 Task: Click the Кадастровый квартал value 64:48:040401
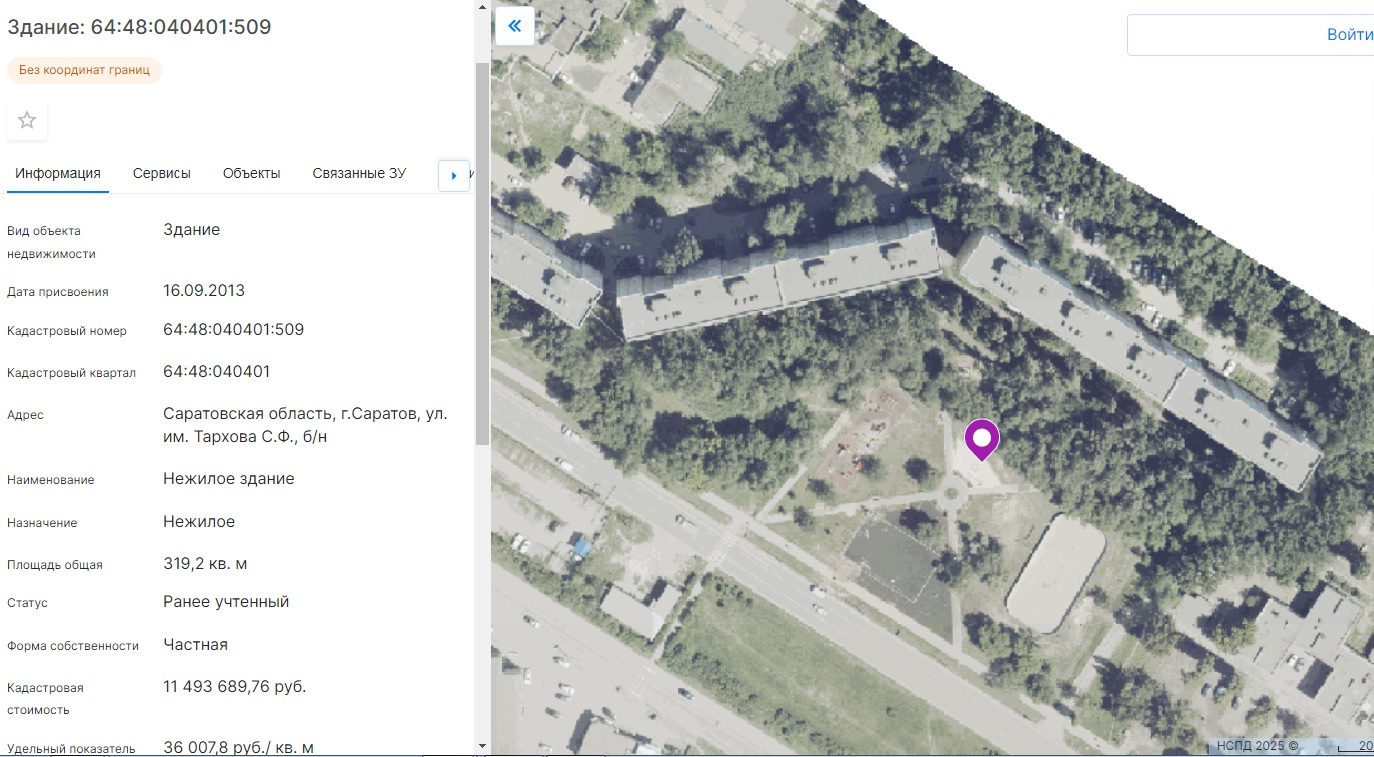pos(216,372)
